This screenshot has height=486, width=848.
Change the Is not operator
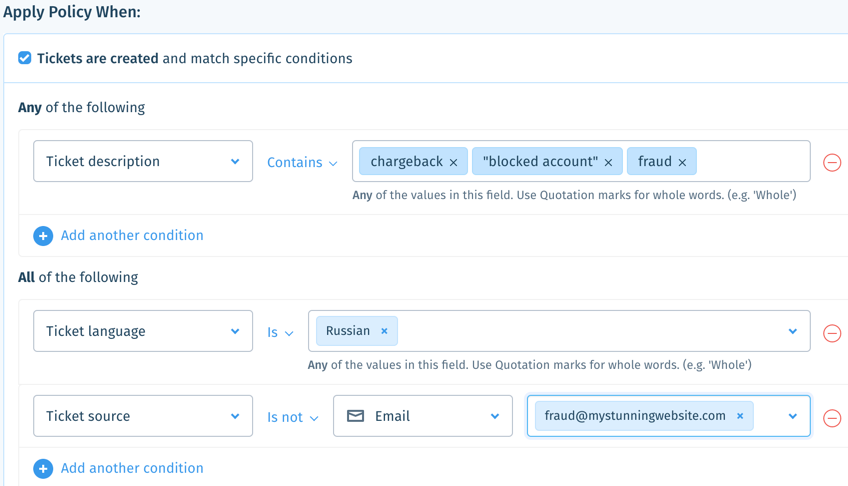click(293, 417)
